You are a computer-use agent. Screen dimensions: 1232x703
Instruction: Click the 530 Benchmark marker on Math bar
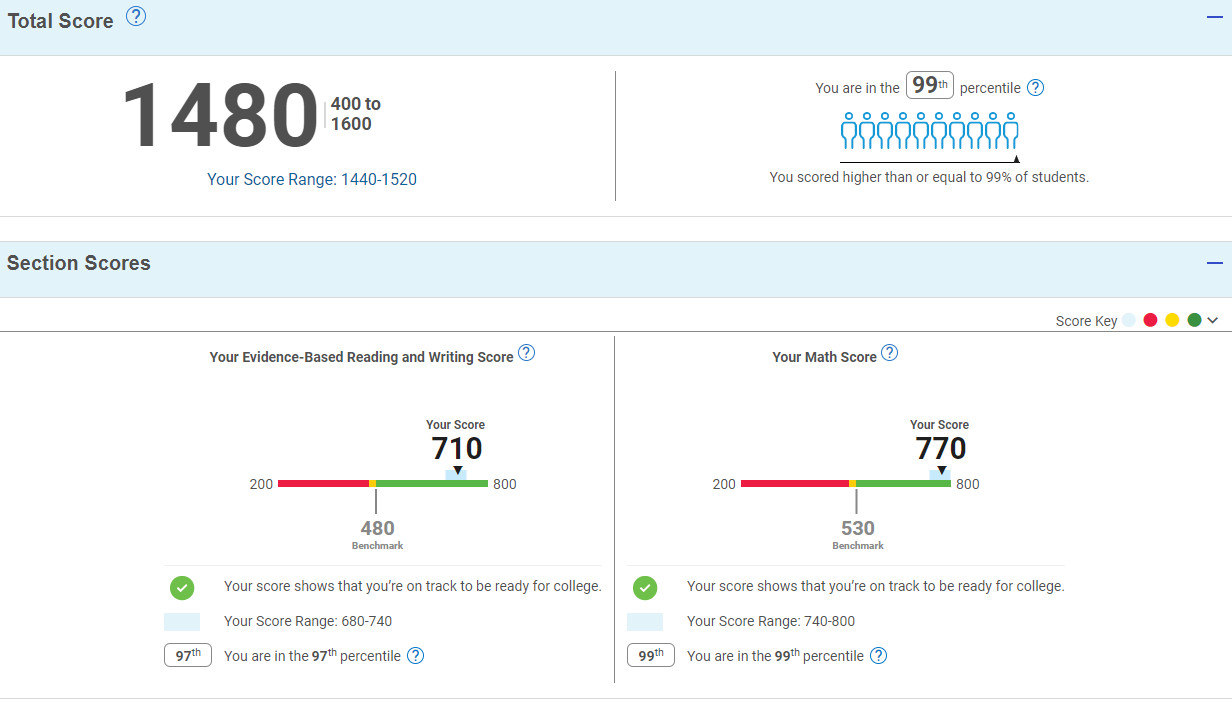[857, 528]
